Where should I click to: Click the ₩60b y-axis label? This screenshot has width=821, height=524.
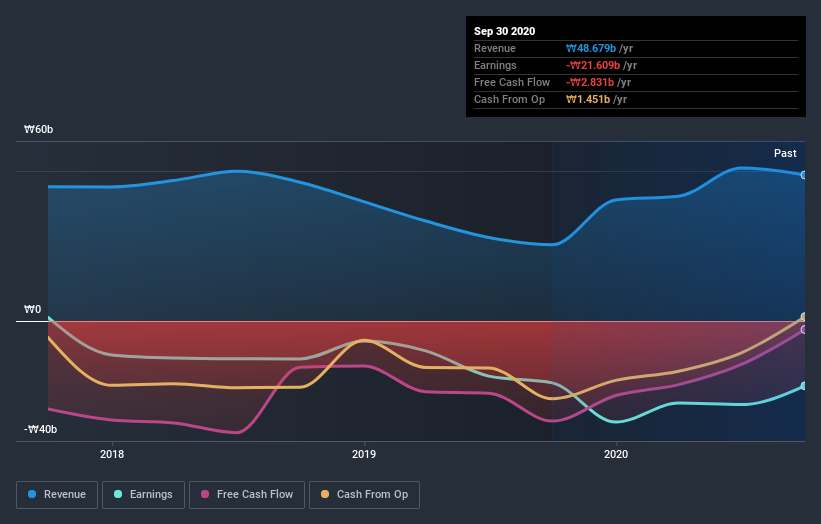click(38, 129)
